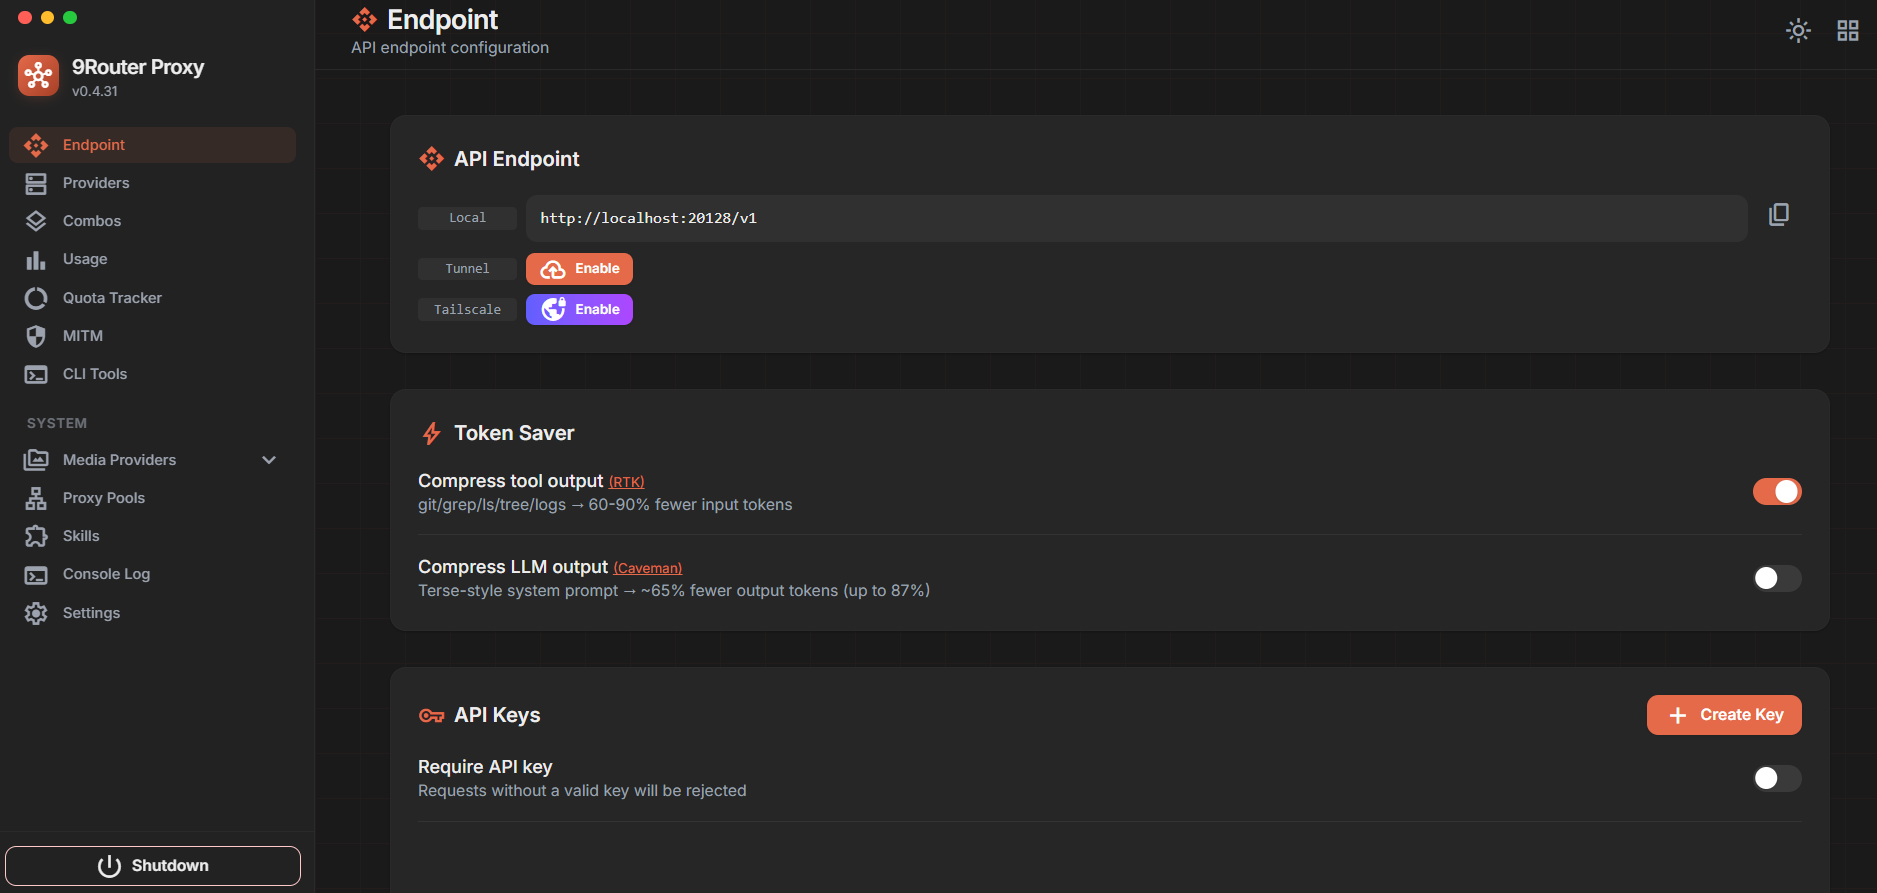The width and height of the screenshot is (1877, 893).
Task: Click the "Compress LLM output" label
Action: tap(513, 567)
